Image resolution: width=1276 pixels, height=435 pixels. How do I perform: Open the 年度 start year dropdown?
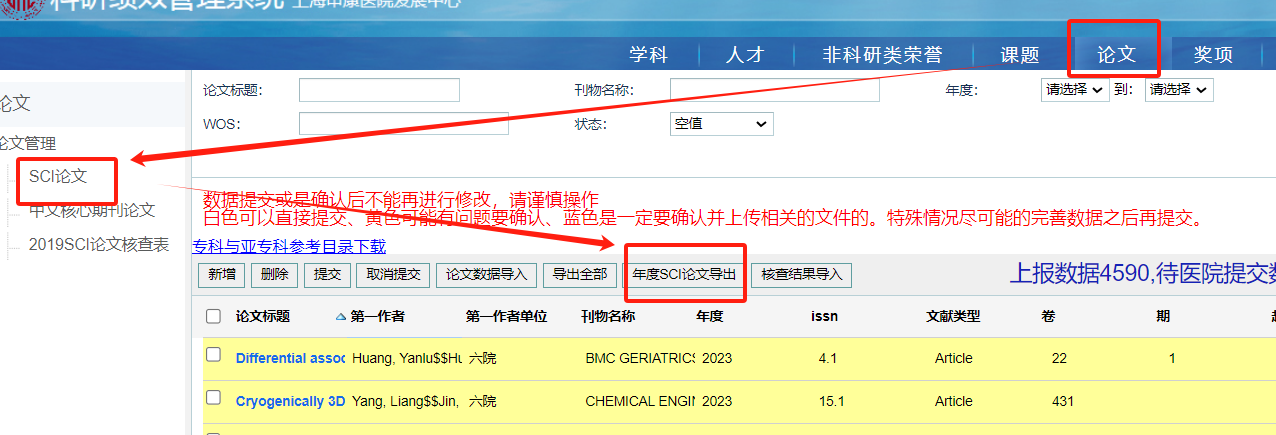[1075, 90]
